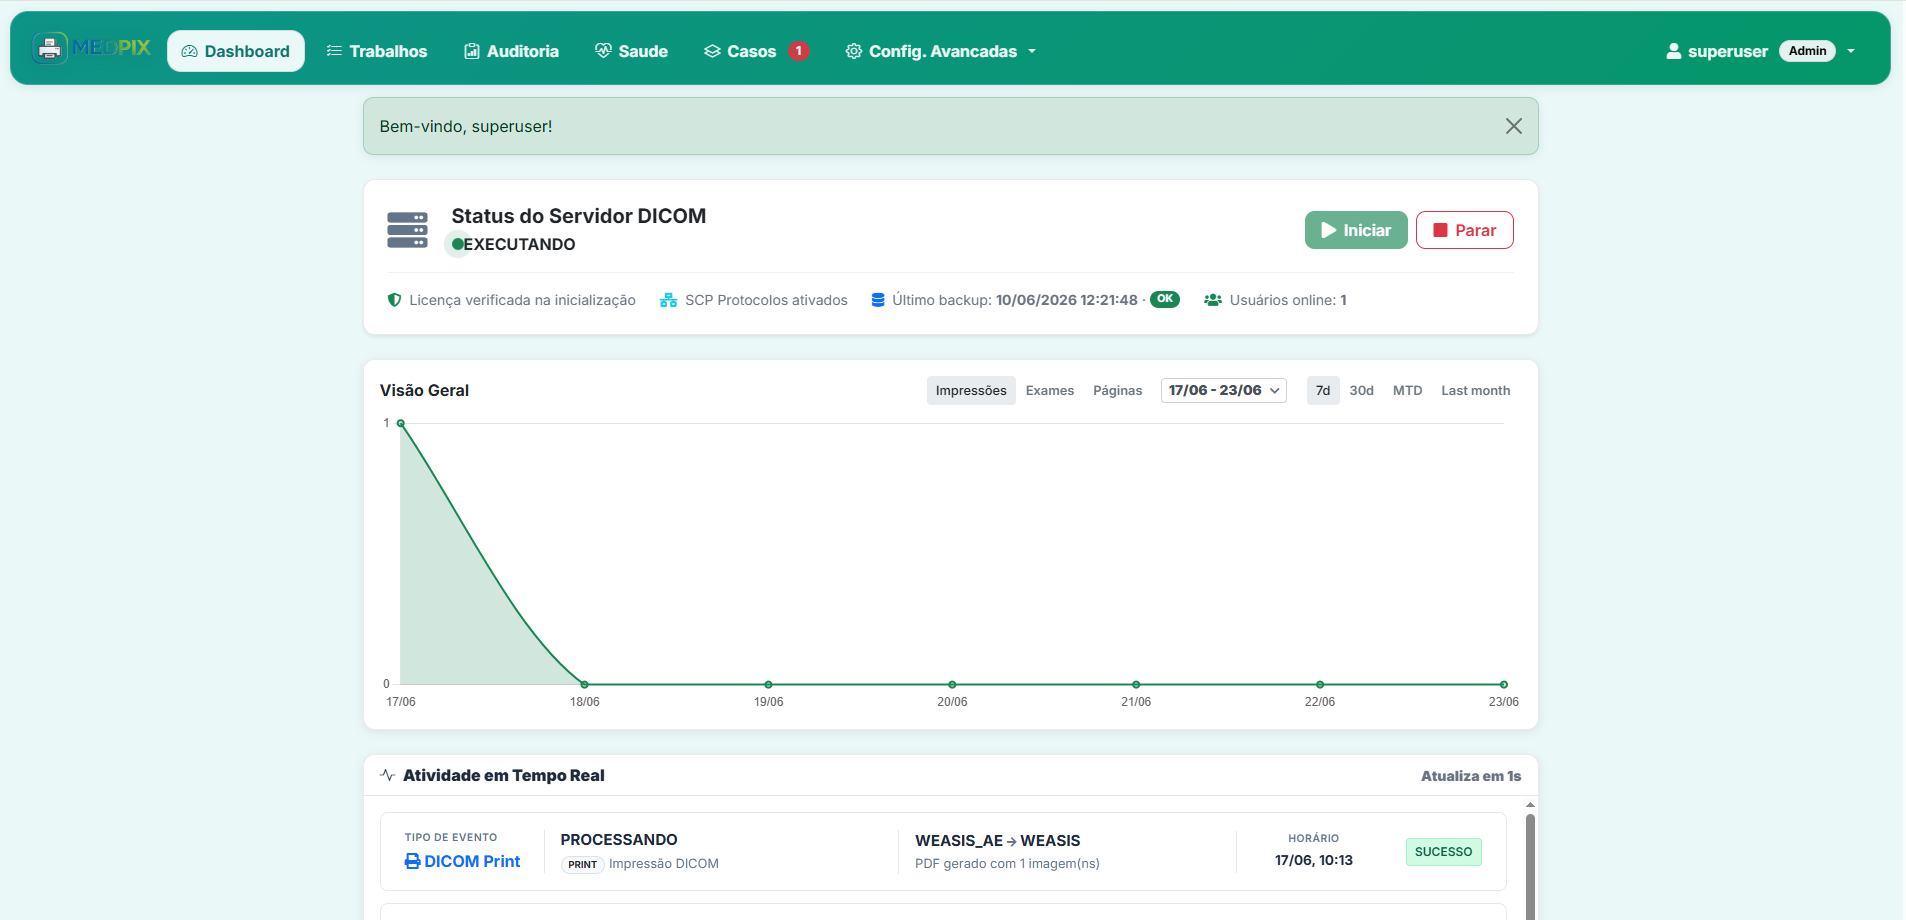Click the WEASIS_AE → WEASIS text
1906x920 pixels.
[x=997, y=840]
